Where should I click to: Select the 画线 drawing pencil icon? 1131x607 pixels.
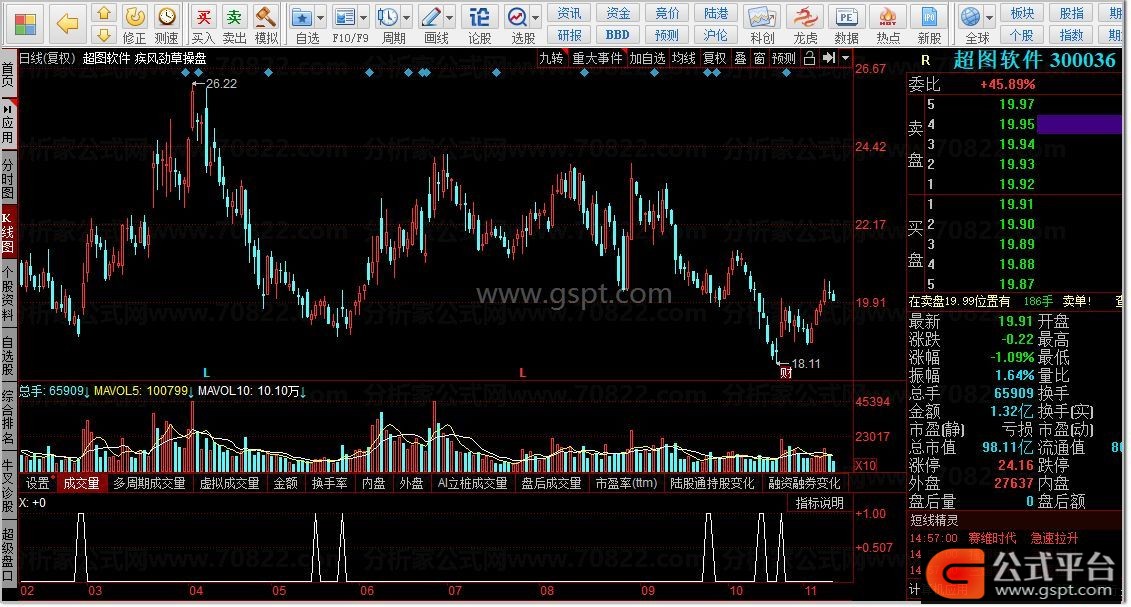click(x=431, y=17)
